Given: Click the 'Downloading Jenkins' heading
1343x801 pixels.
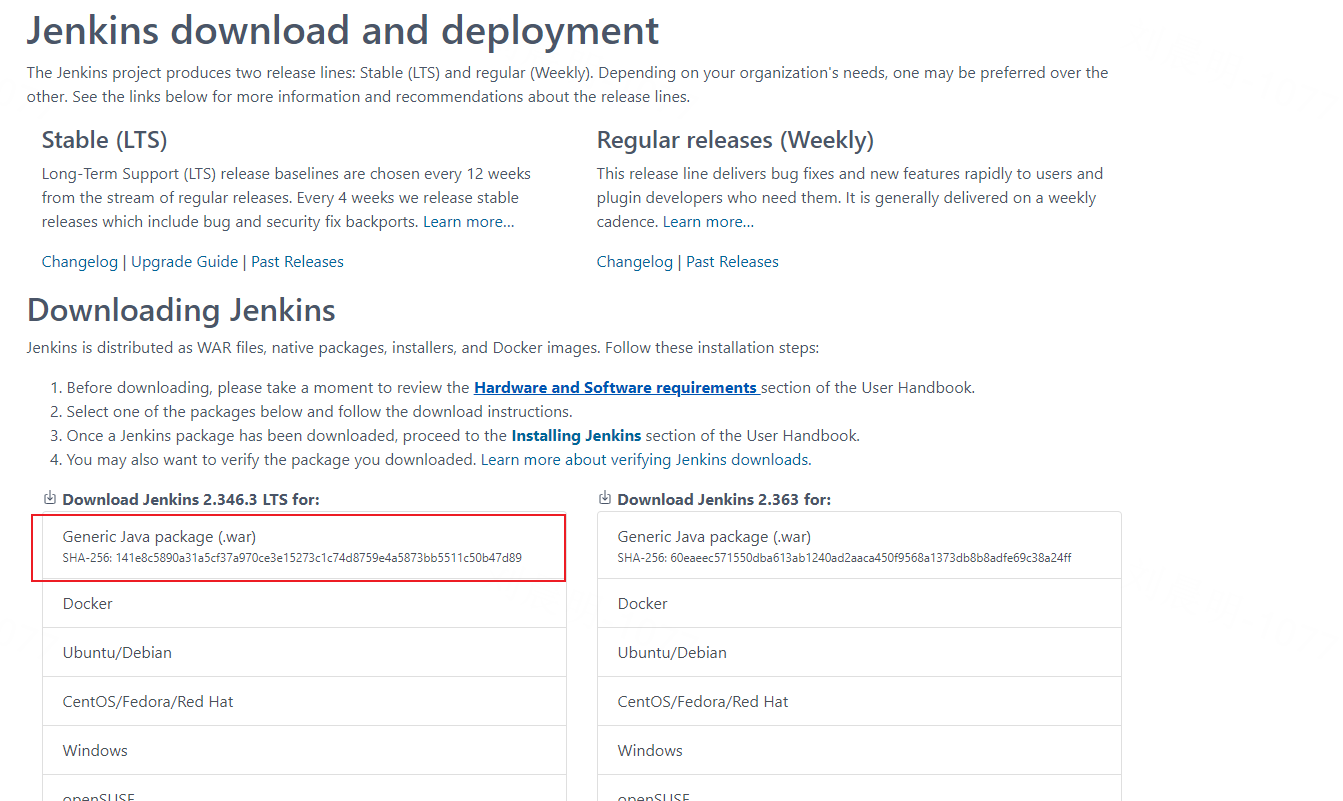Looking at the screenshot, I should [x=181, y=310].
